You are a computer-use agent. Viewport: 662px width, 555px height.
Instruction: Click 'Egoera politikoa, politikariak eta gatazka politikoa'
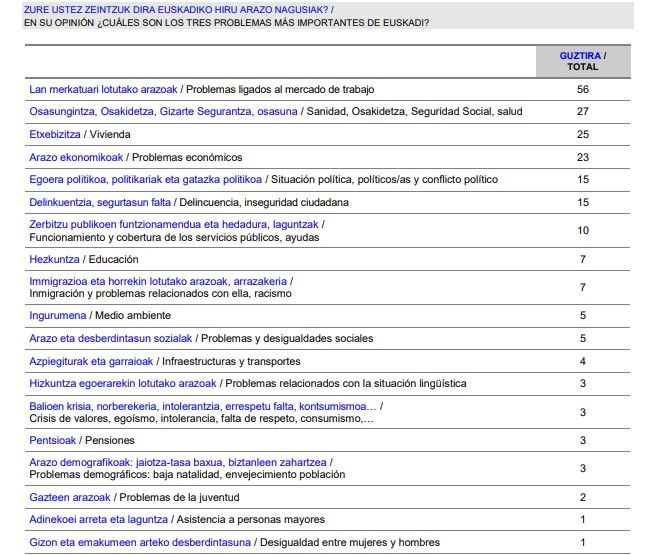coord(146,180)
